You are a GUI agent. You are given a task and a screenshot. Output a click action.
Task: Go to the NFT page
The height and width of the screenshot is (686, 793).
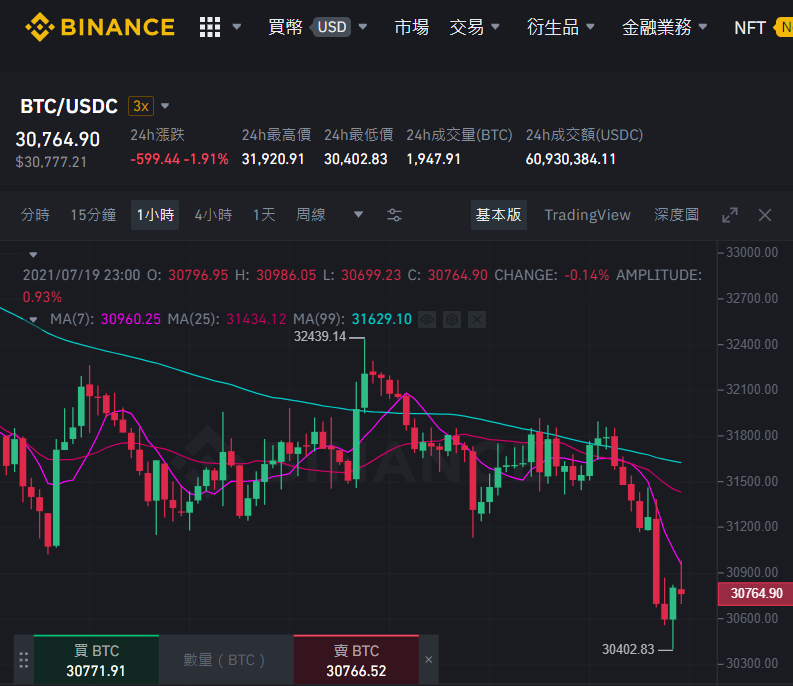[x=750, y=27]
